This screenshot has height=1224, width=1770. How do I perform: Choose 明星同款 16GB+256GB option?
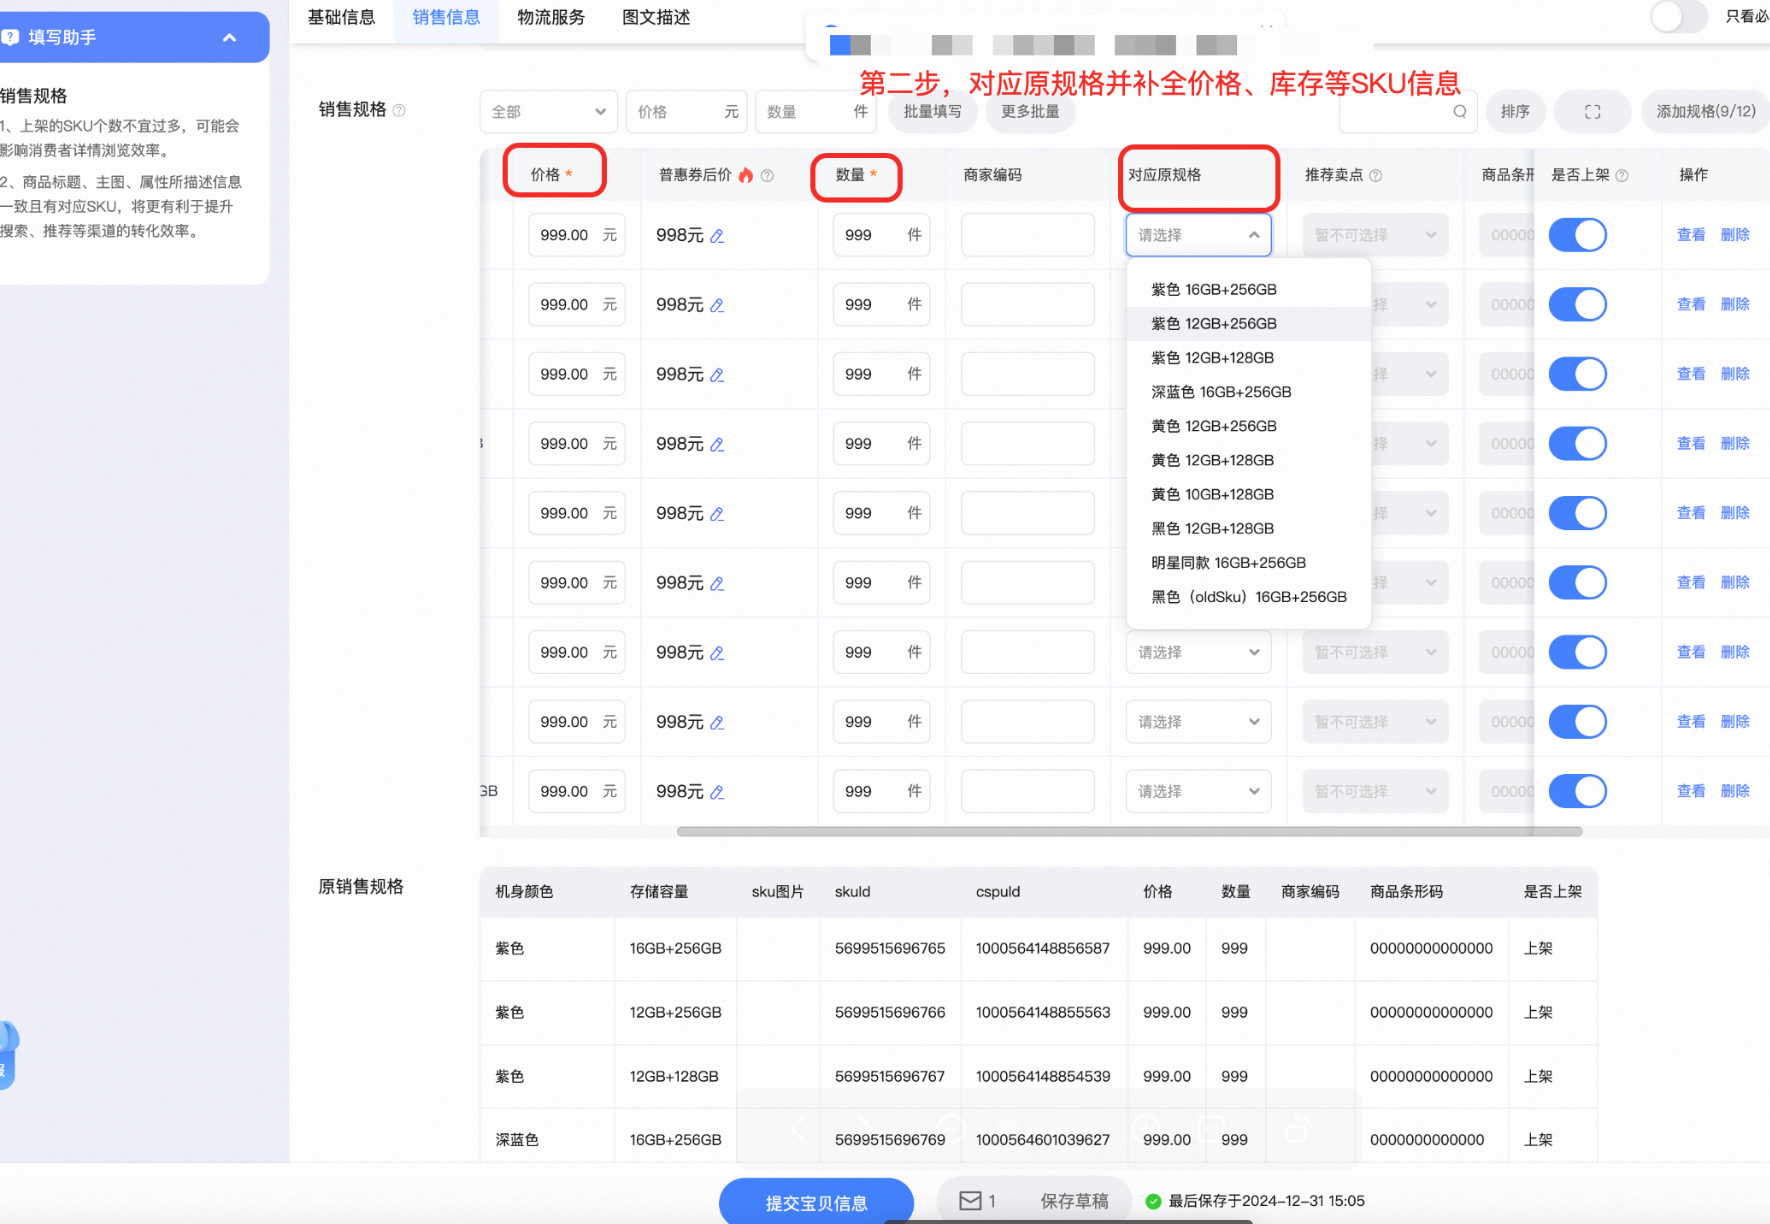point(1248,563)
